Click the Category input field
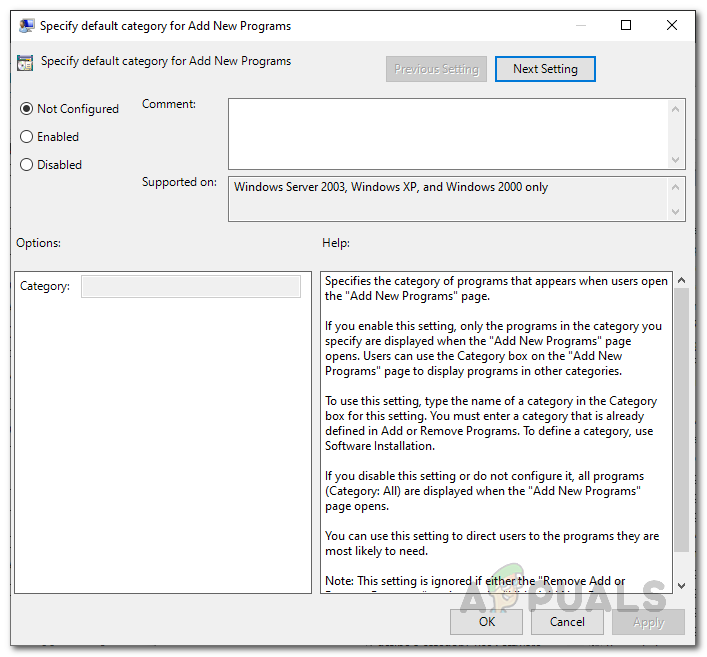This screenshot has height=657, width=707. [x=191, y=286]
